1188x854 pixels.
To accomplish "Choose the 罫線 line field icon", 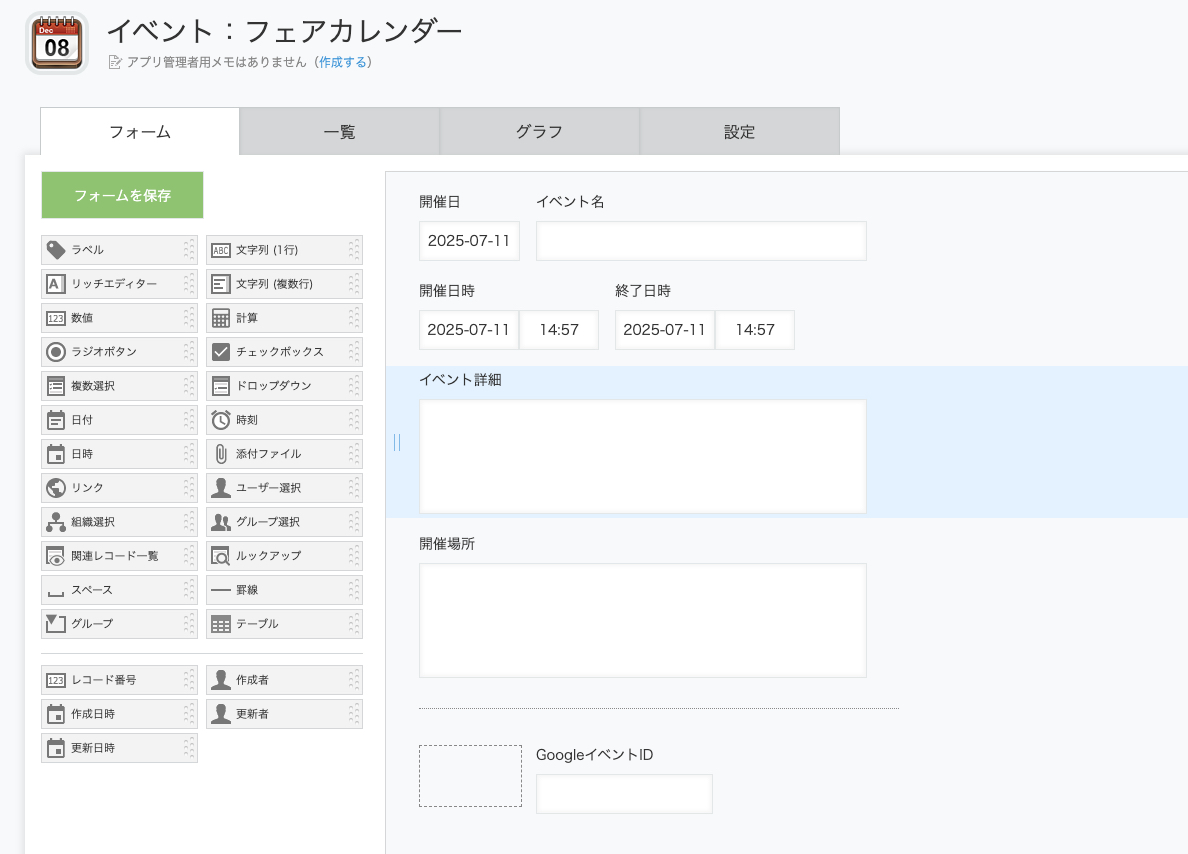I will [220, 590].
